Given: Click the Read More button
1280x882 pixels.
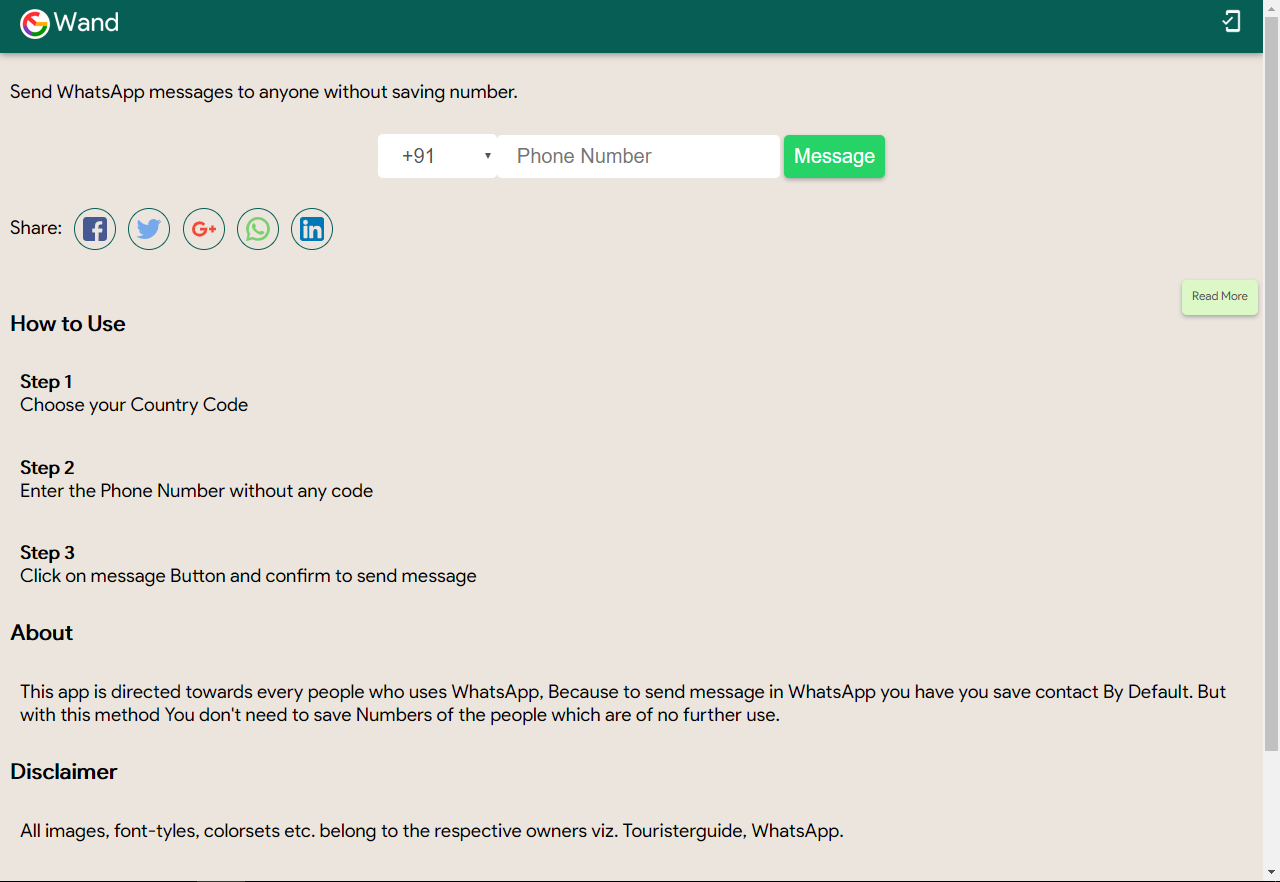Looking at the screenshot, I should point(1220,297).
